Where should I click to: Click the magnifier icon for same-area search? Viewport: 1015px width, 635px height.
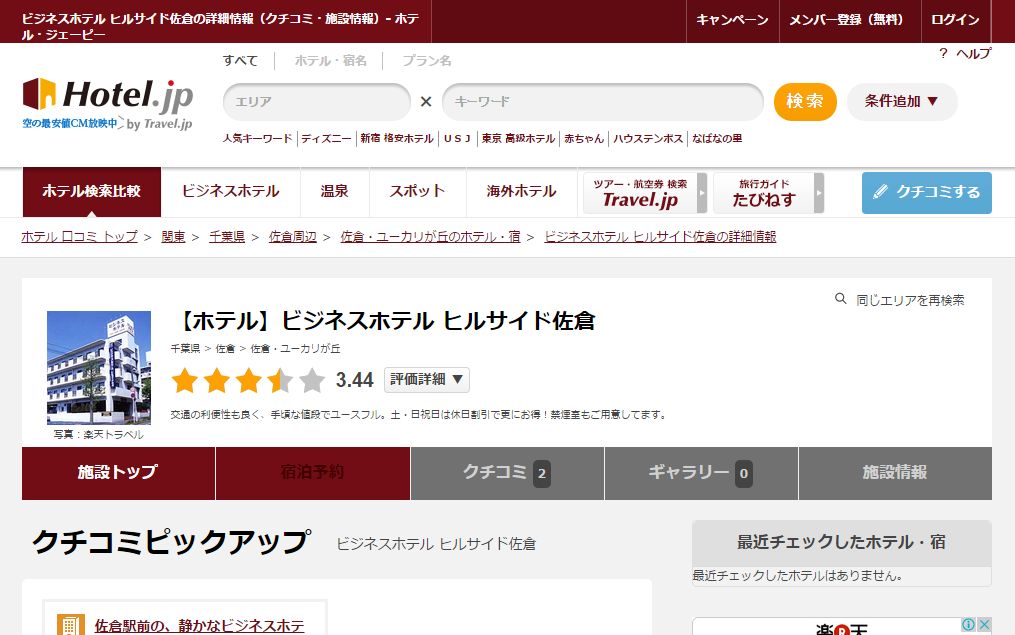pos(840,298)
